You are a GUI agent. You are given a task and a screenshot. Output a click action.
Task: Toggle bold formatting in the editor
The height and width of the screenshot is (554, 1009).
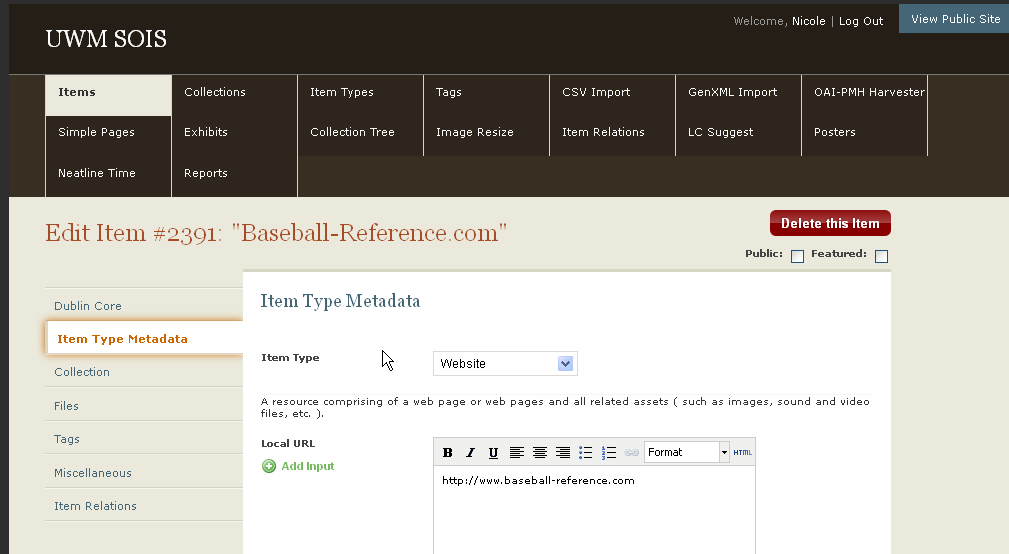(448, 453)
